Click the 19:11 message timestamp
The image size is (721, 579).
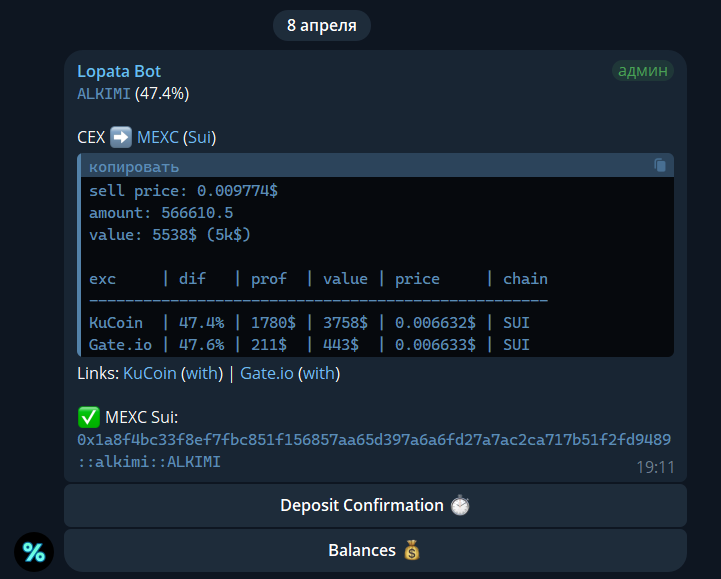655,468
